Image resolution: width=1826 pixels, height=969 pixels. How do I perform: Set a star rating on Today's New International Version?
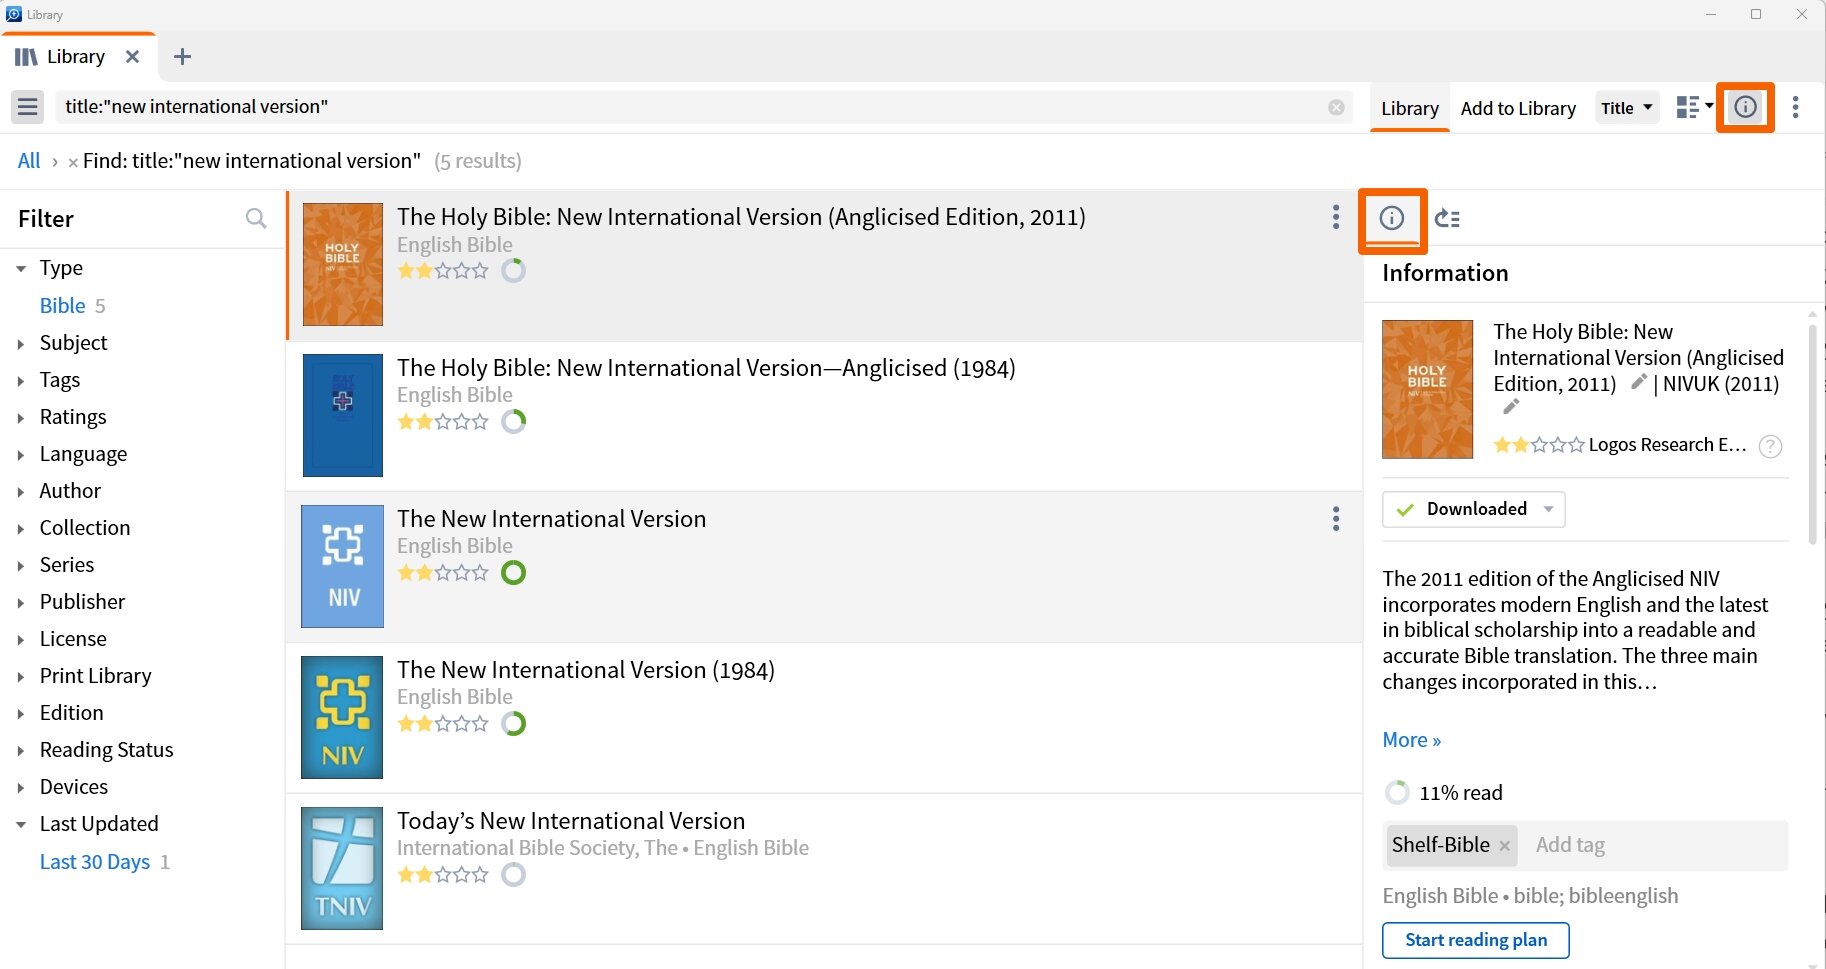coord(443,875)
